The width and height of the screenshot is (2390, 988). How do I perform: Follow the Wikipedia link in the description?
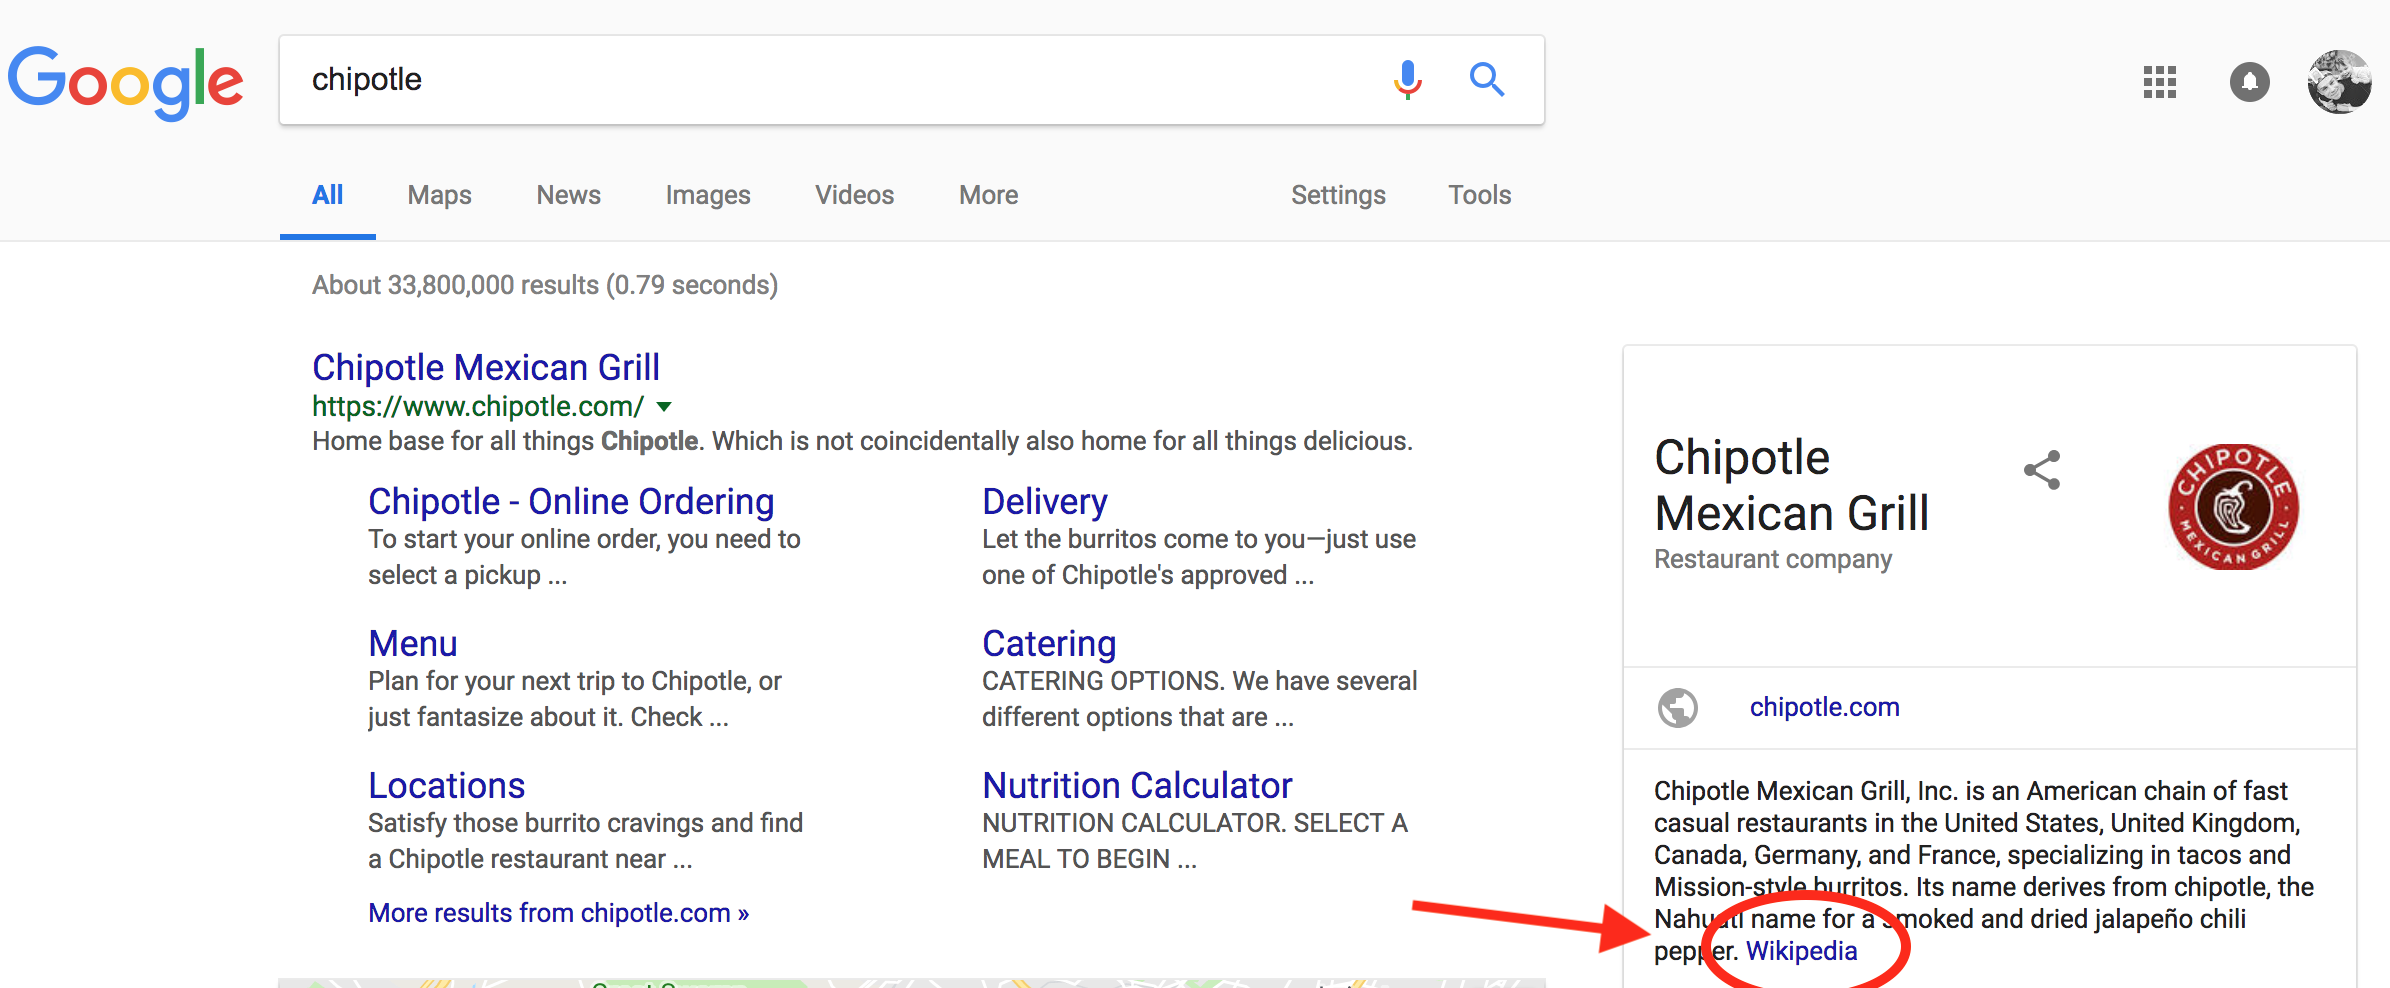pos(1801,950)
